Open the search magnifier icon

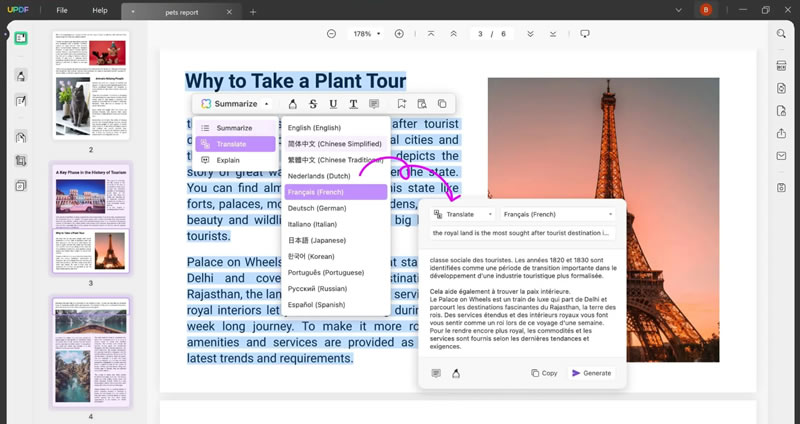pos(781,34)
